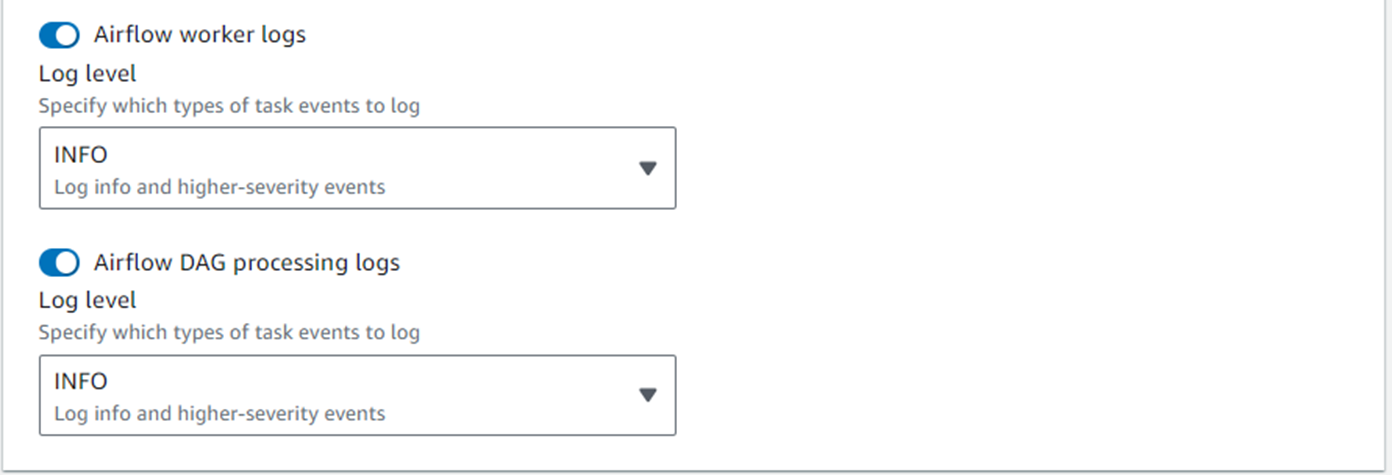
Task: Click white knob of worker logs switch
Action: (67, 36)
